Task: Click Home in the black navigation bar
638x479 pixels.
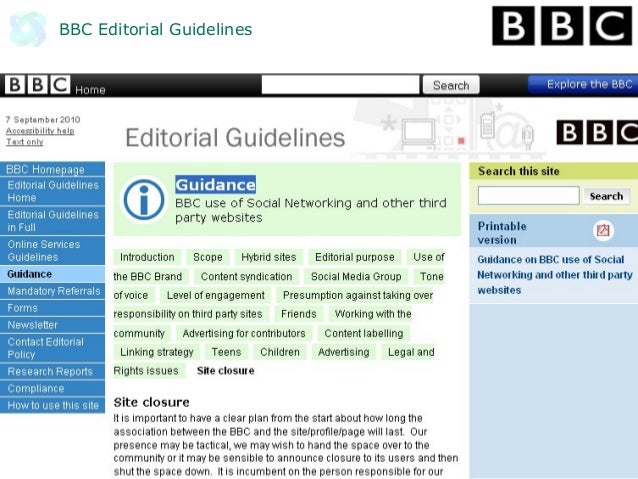Action: pyautogui.click(x=90, y=90)
